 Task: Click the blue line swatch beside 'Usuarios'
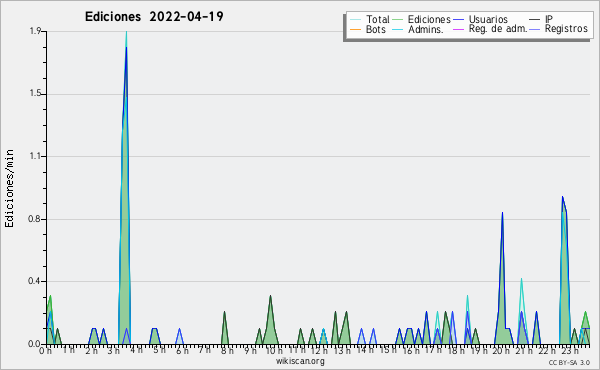point(458,20)
